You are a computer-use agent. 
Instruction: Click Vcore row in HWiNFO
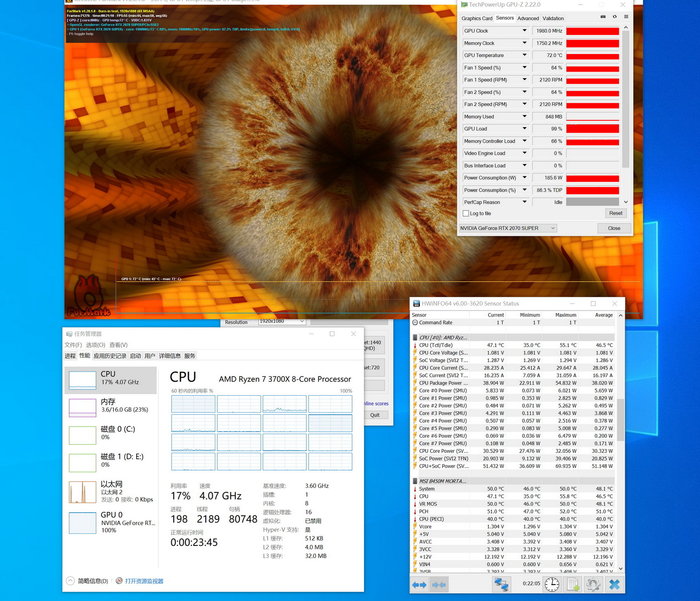click(x=513, y=526)
